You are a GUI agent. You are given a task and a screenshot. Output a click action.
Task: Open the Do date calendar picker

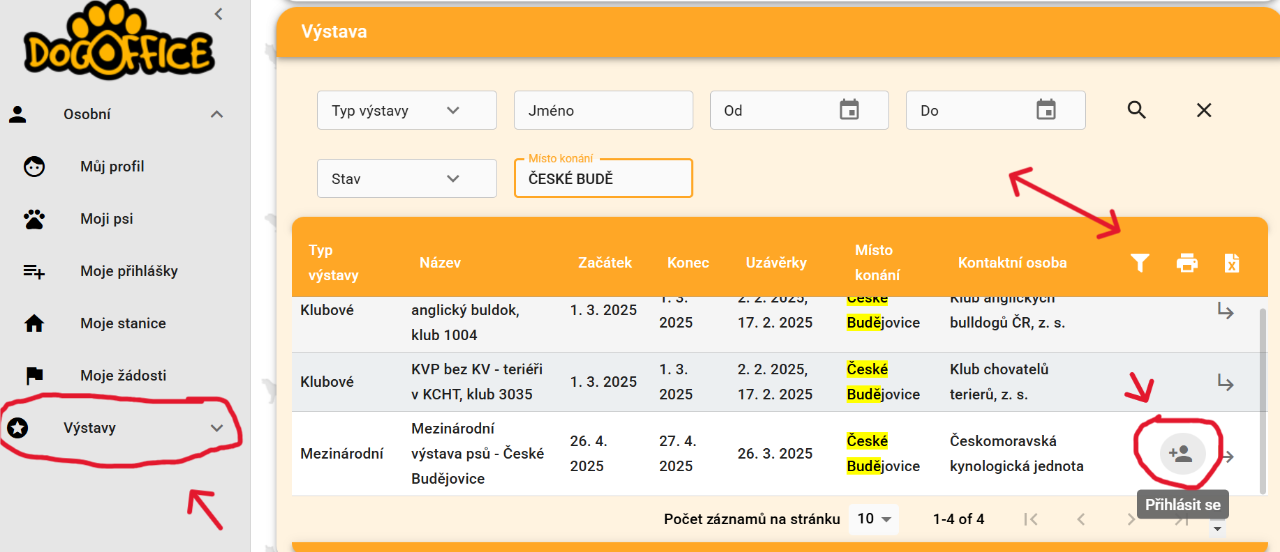click(x=1046, y=110)
